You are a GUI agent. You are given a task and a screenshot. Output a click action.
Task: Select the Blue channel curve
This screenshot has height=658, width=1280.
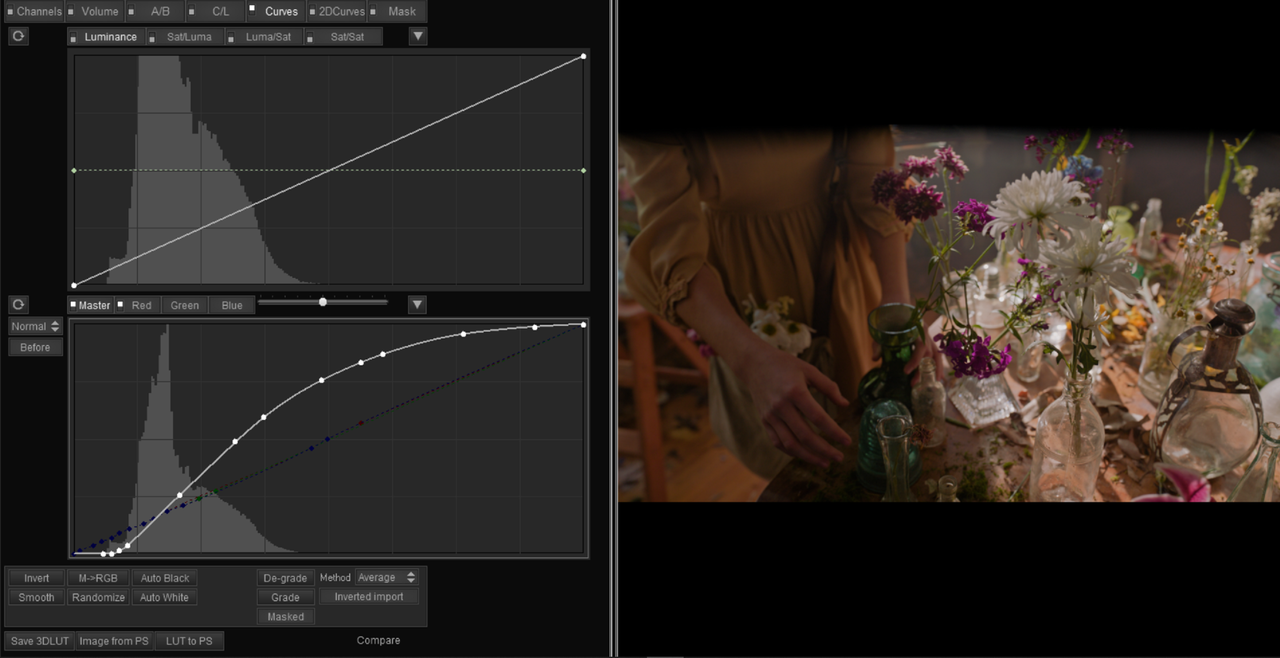tap(232, 305)
